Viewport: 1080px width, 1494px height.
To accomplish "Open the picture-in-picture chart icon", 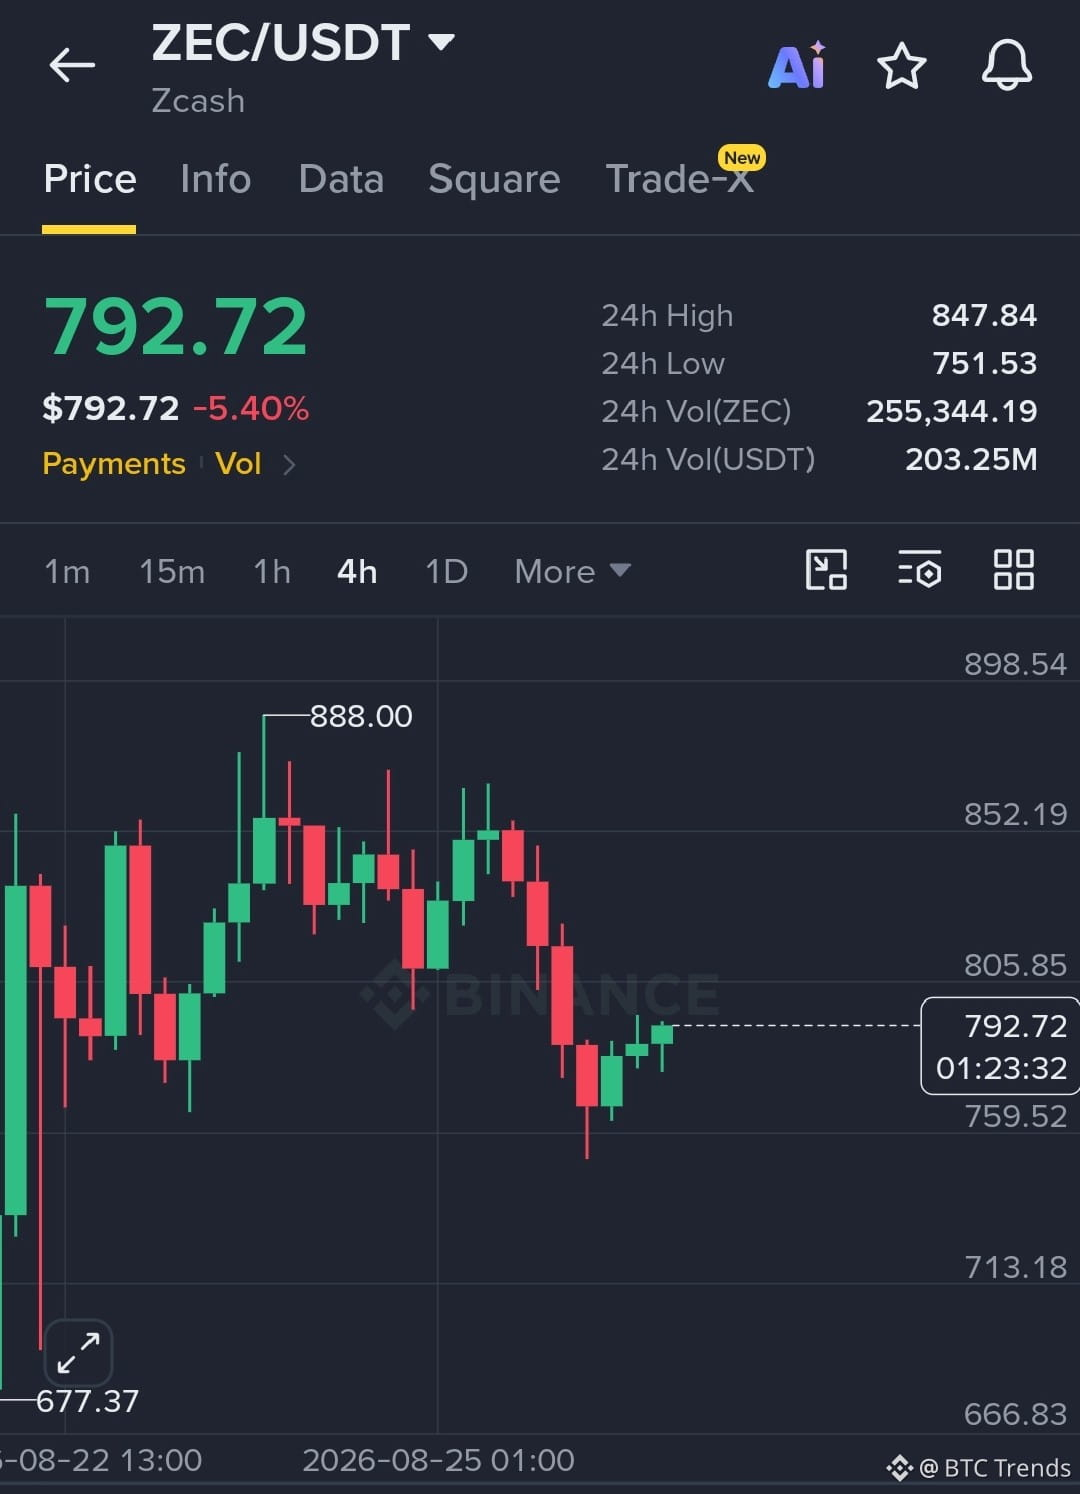I will (826, 570).
